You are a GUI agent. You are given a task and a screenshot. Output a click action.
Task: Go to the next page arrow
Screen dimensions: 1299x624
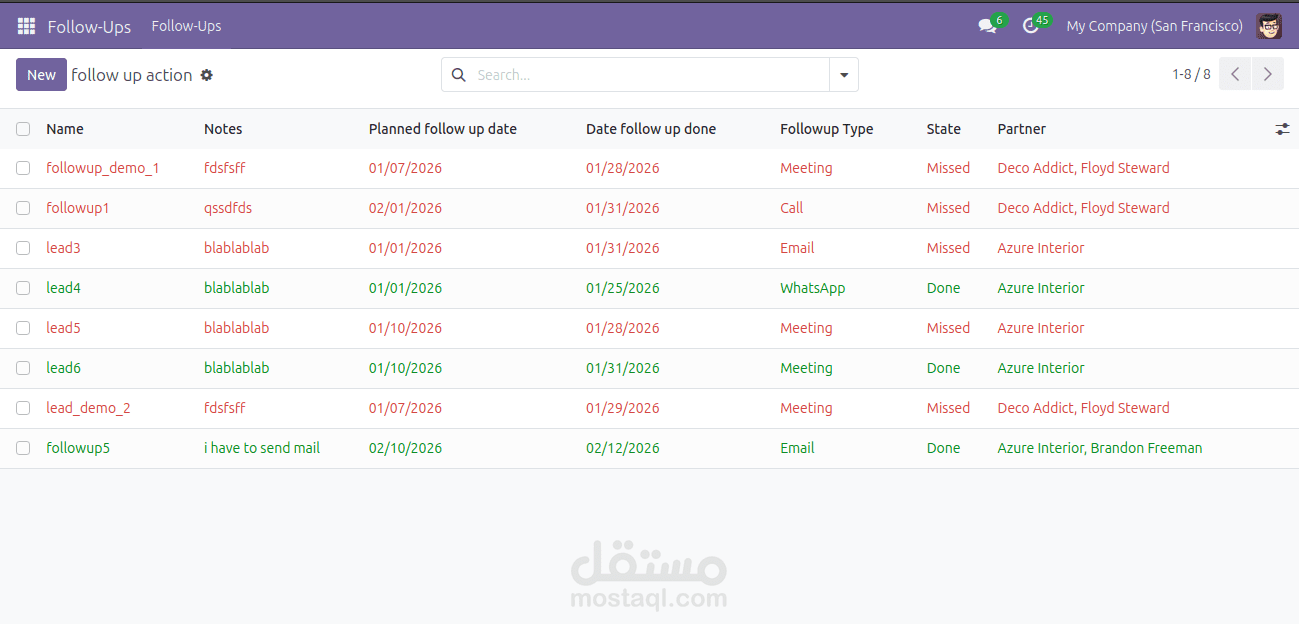click(1268, 74)
